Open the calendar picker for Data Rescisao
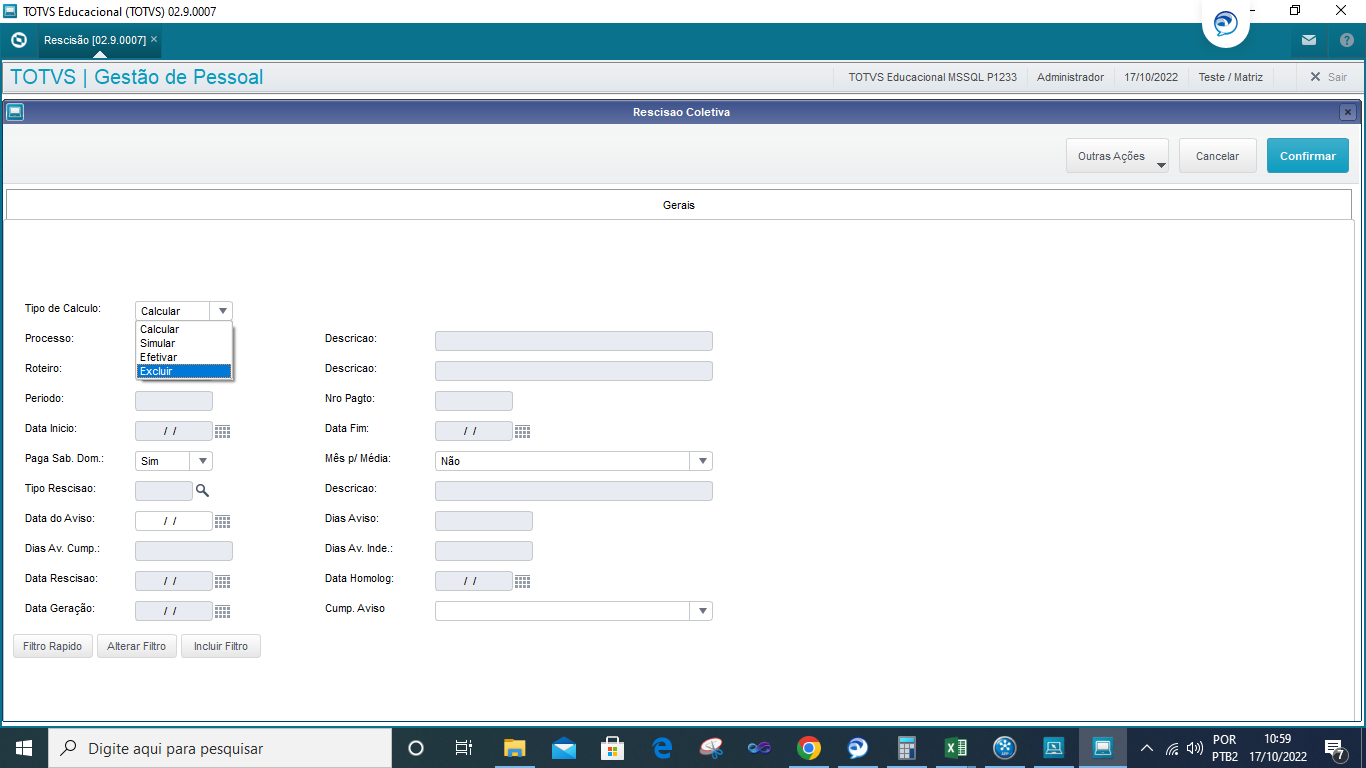Image resolution: width=1366 pixels, height=768 pixels. click(222, 581)
